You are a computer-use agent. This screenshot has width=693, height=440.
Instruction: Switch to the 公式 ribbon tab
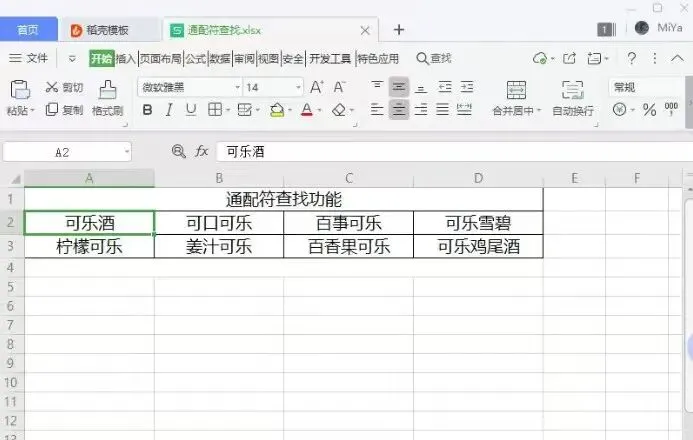pyautogui.click(x=195, y=58)
